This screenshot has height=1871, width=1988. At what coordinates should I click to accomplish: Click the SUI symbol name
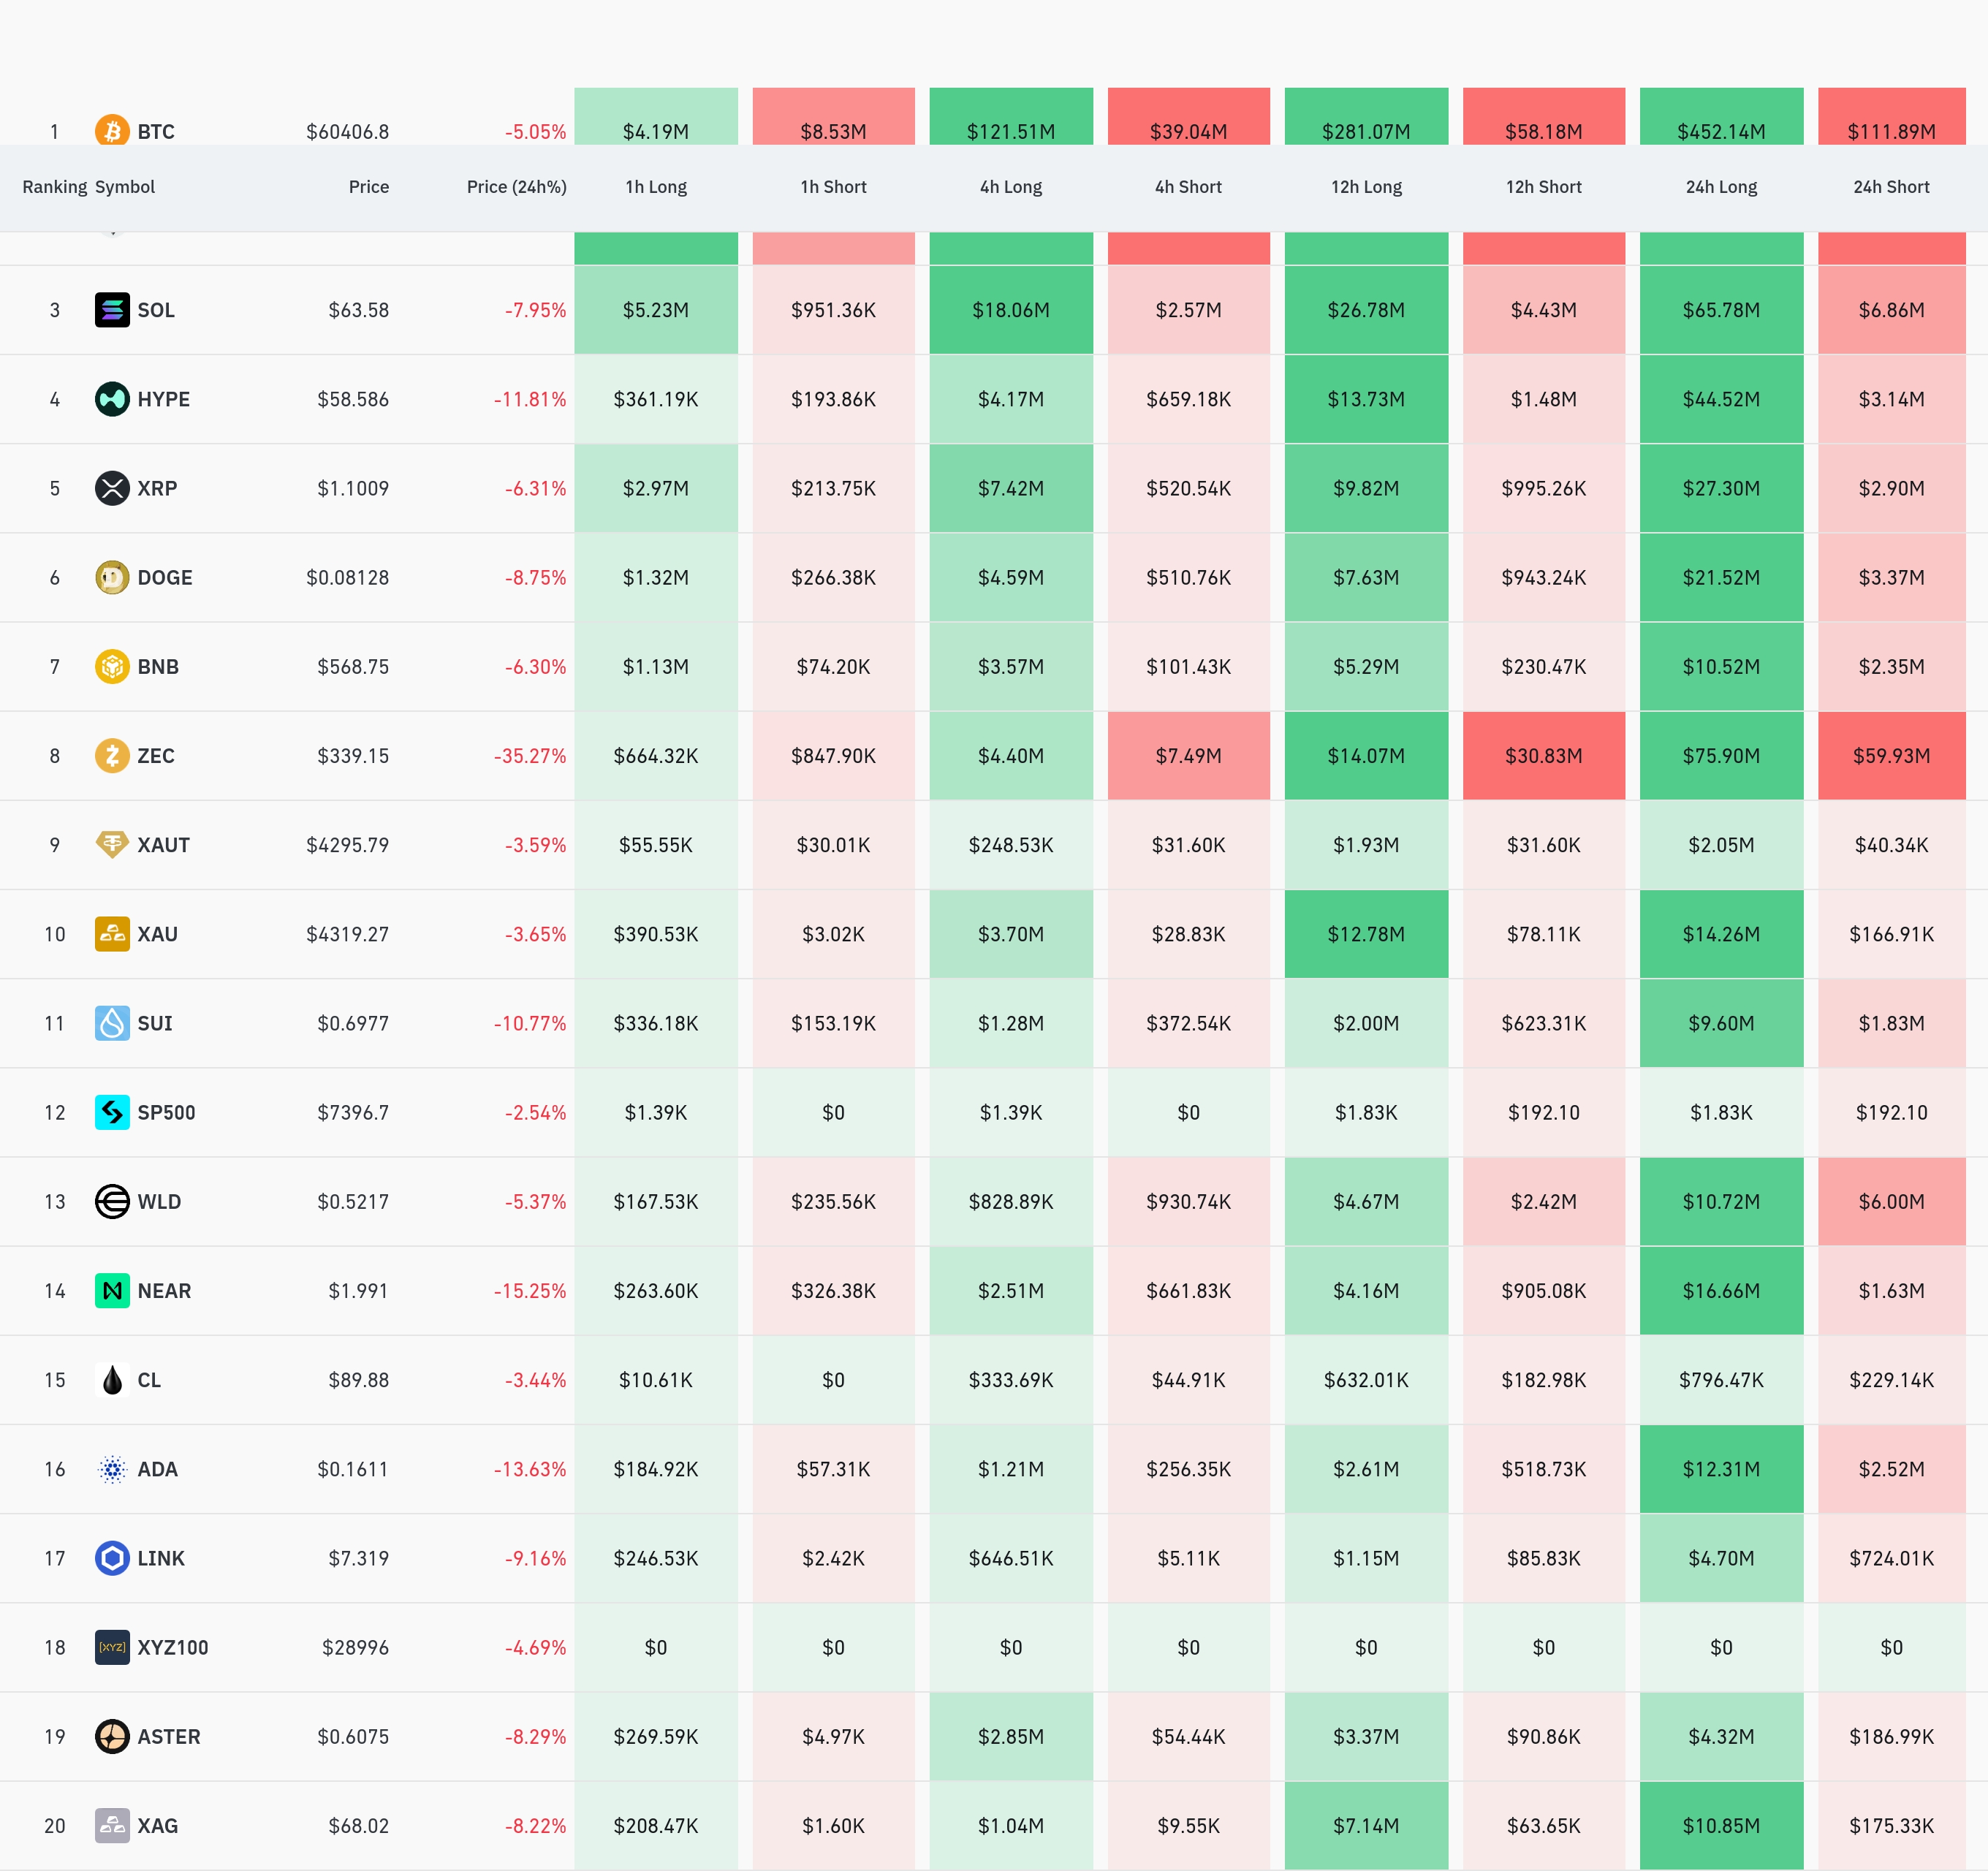tap(154, 1023)
